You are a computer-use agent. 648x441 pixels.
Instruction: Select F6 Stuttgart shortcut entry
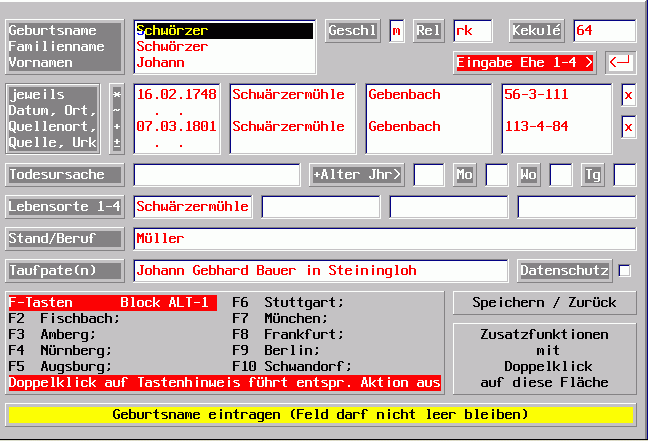[x=288, y=302]
